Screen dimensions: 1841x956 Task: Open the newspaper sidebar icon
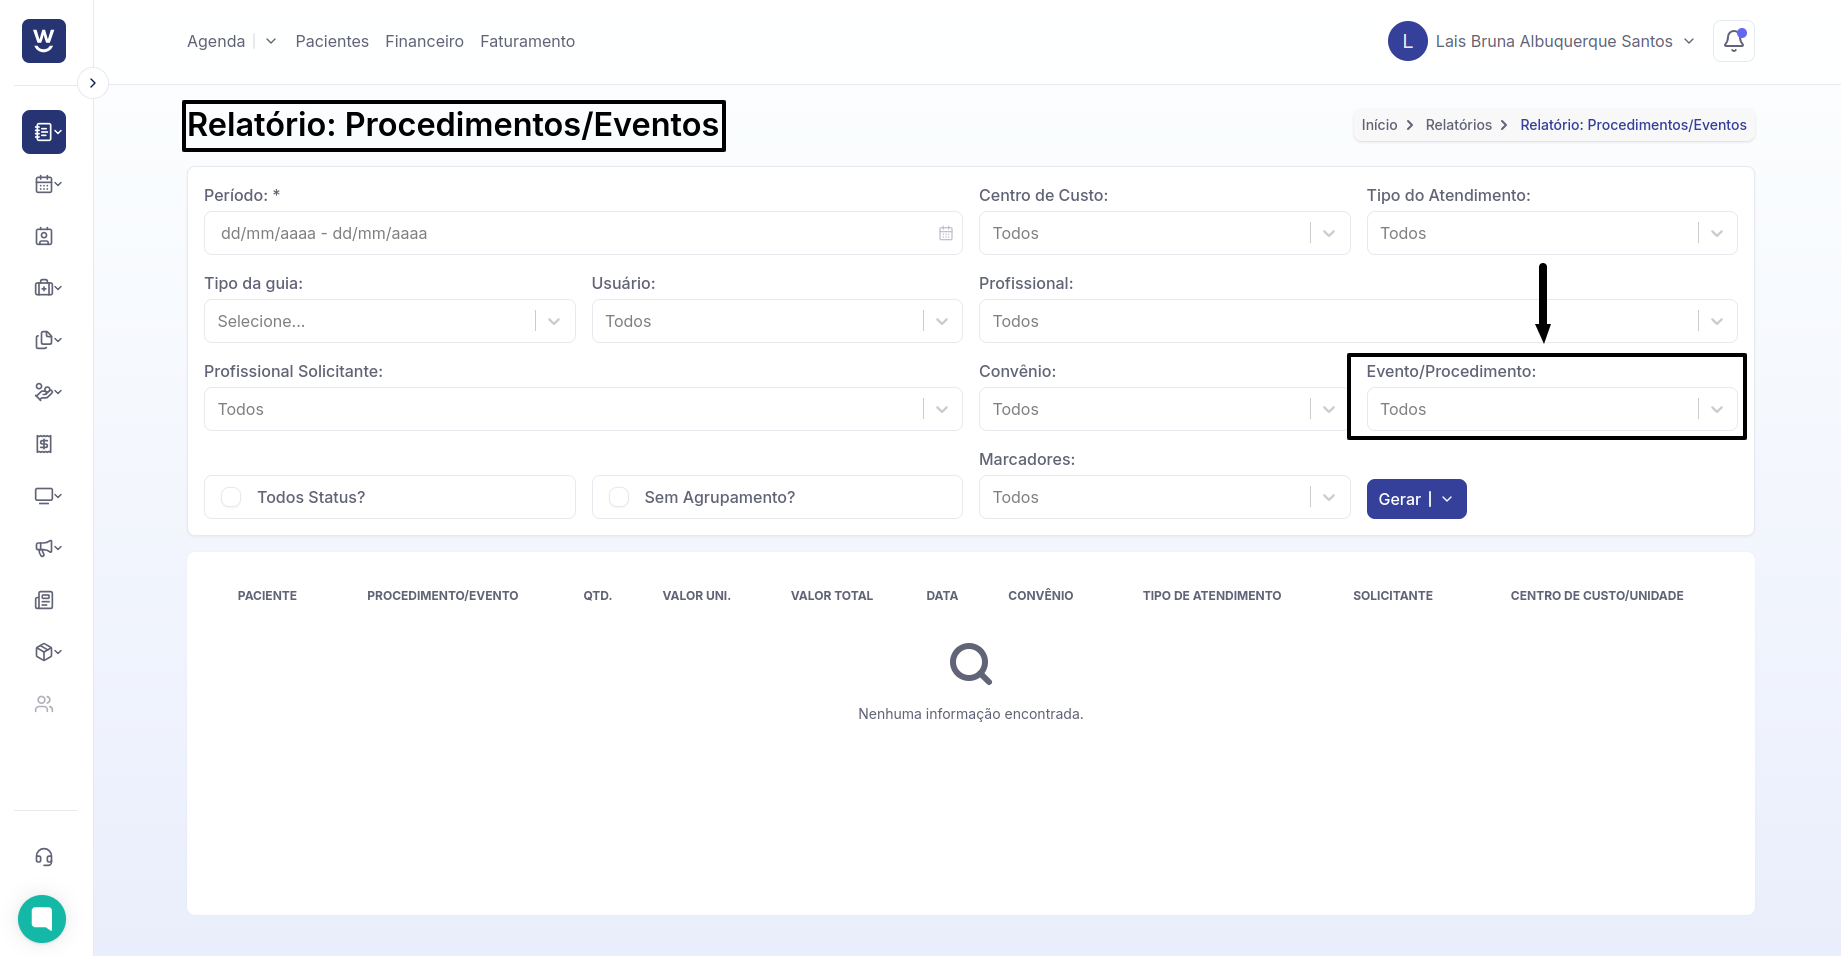pos(44,600)
